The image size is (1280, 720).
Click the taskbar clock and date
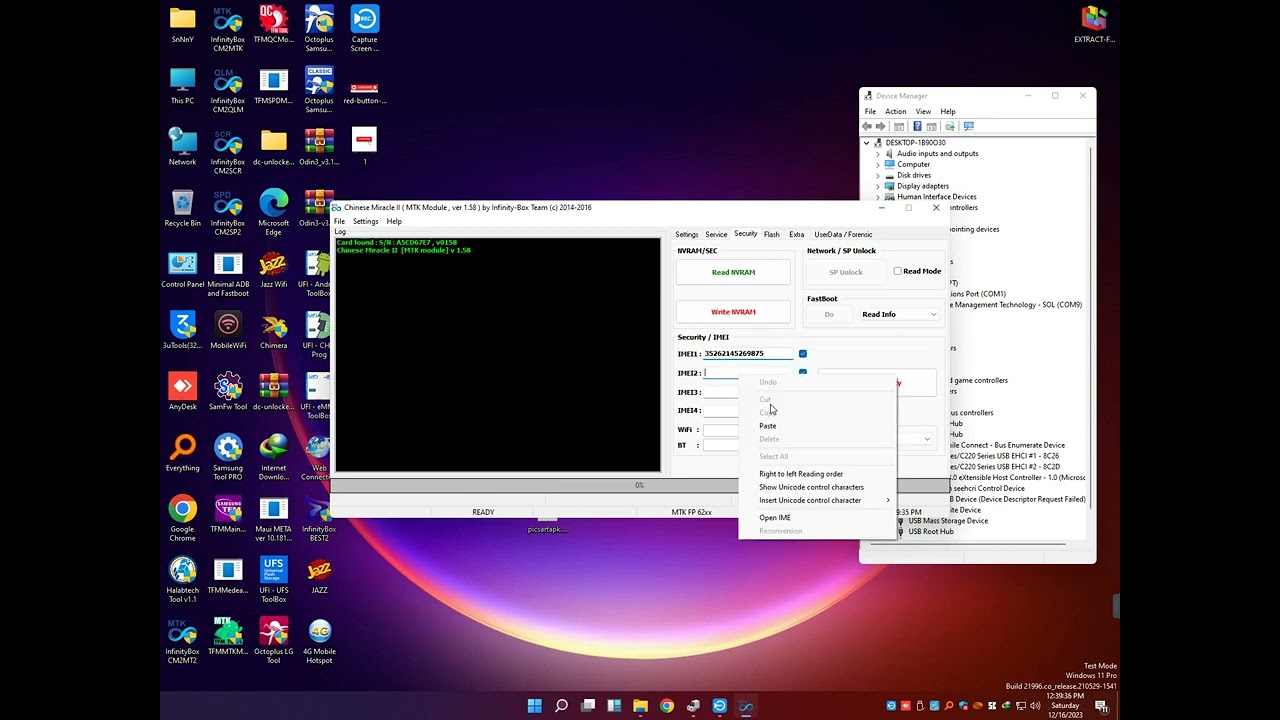[x=1066, y=706]
